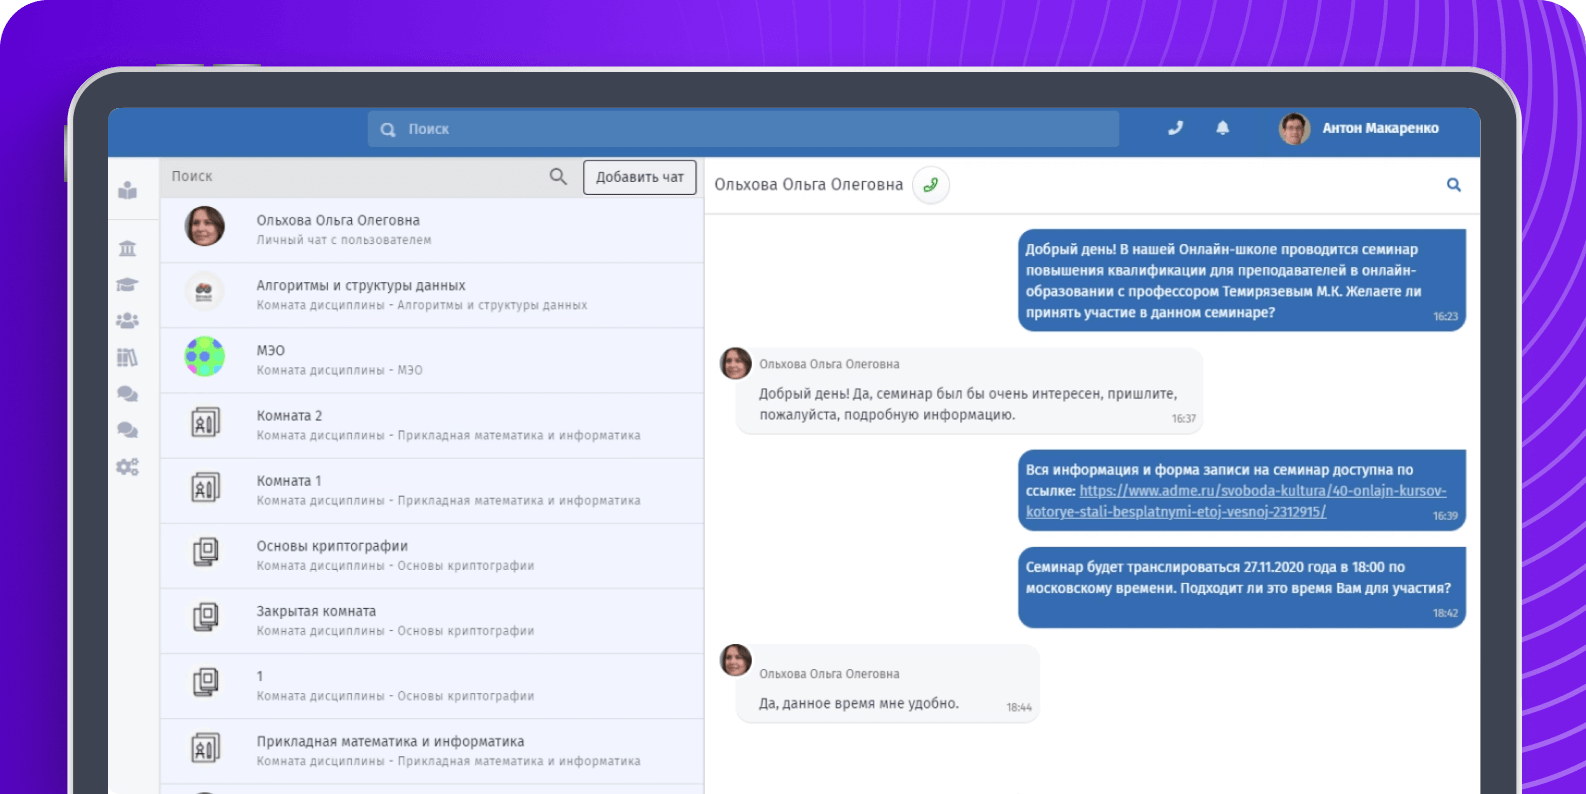Click the colorful МЭО room avatar
Screen dimensions: 1586x794
click(x=205, y=357)
